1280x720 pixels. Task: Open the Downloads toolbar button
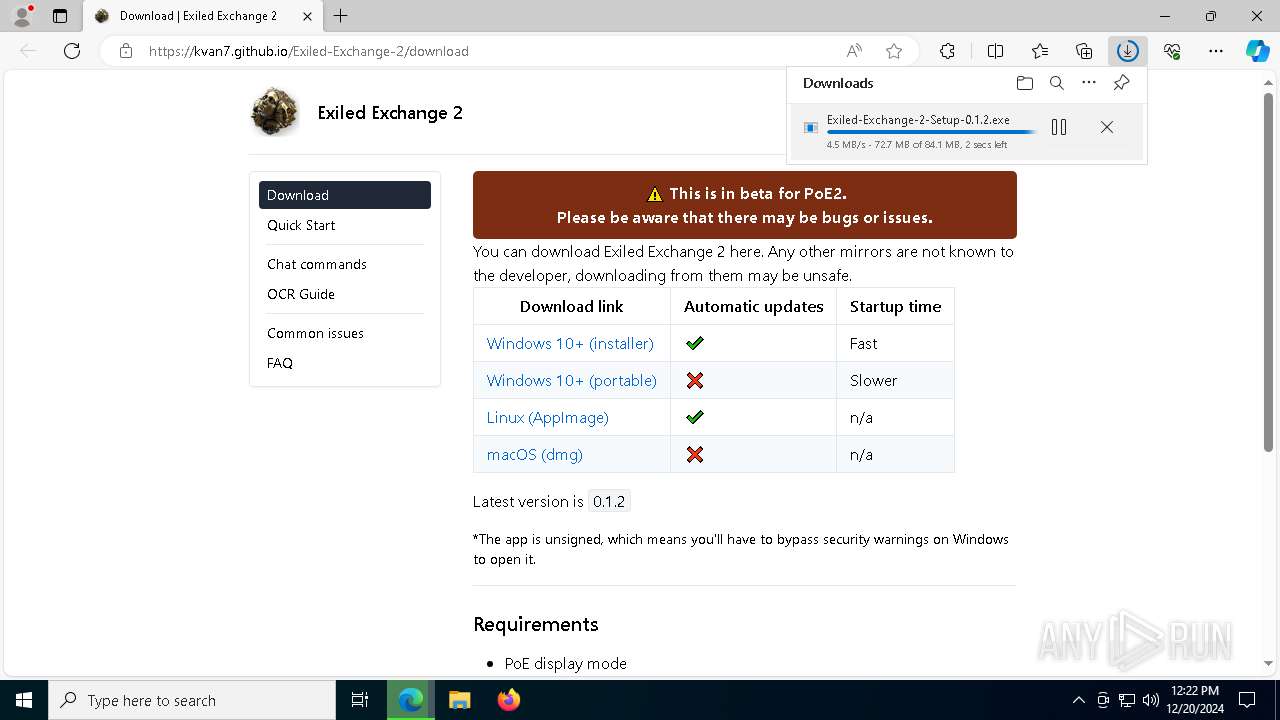1128,51
